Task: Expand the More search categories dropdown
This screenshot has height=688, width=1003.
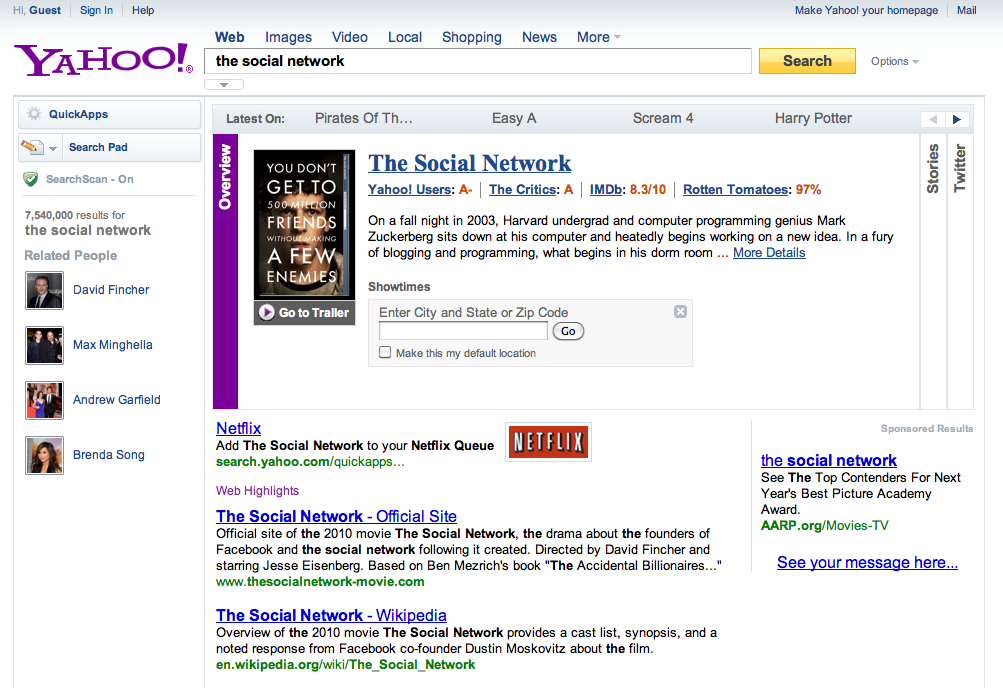Action: pyautogui.click(x=599, y=37)
